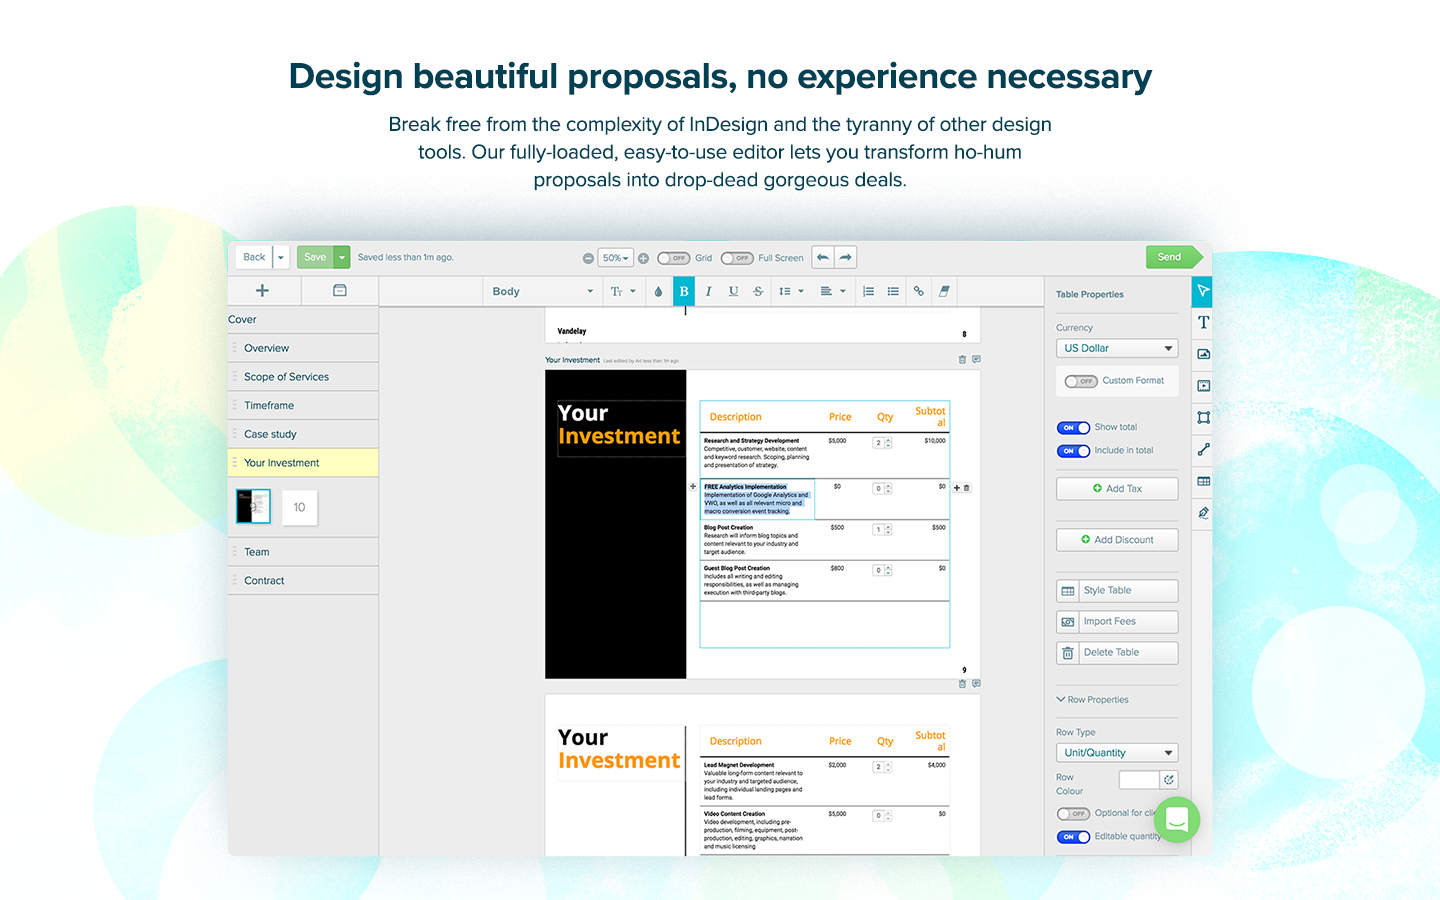Viewport: 1440px width, 900px height.
Task: Toggle the Grid switch
Action: [674, 258]
